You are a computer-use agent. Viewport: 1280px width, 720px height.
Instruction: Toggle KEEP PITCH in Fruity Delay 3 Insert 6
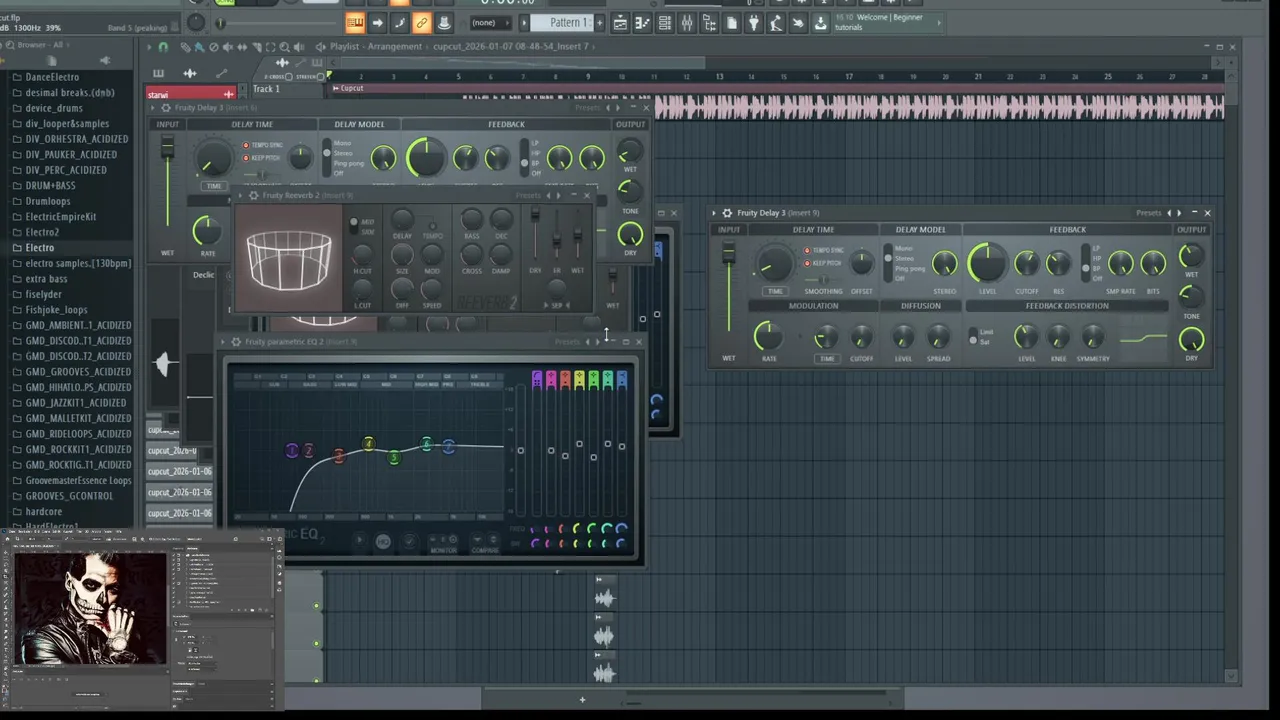click(246, 158)
